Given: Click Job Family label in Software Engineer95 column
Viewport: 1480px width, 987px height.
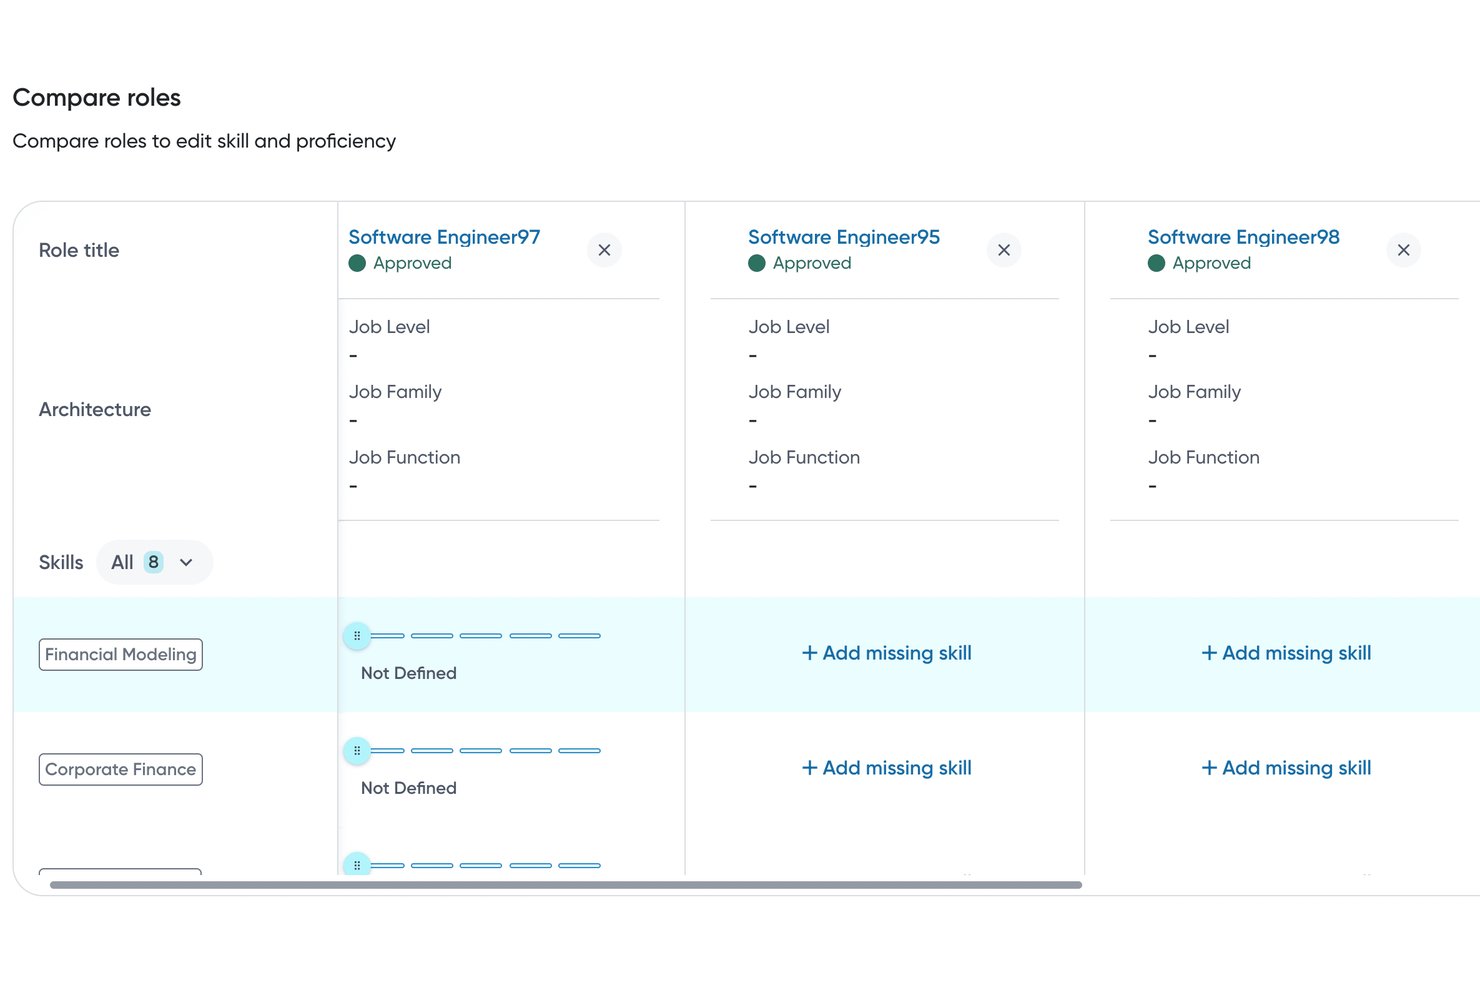Looking at the screenshot, I should (x=795, y=392).
